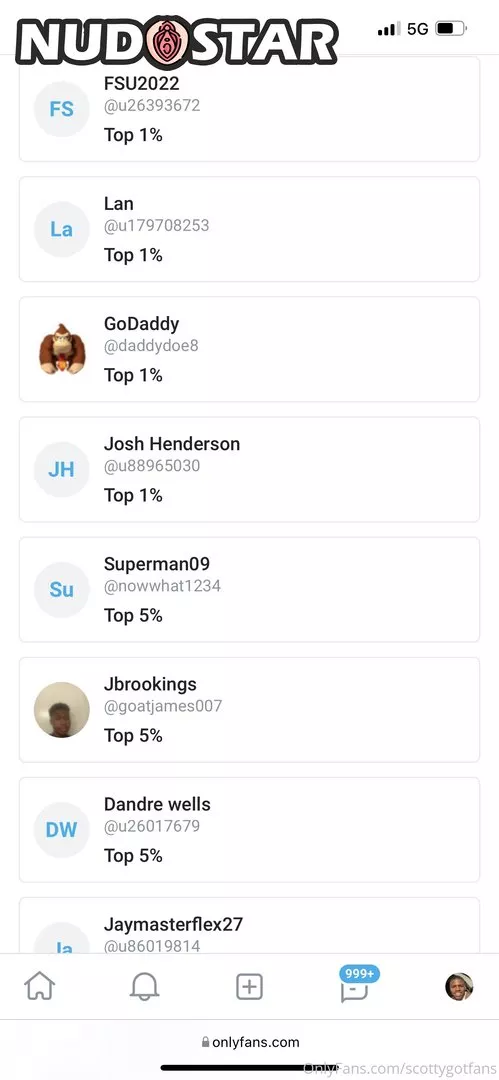Image resolution: width=499 pixels, height=1080 pixels.
Task: Open the Josh Henderson fan card
Action: pyautogui.click(x=250, y=469)
